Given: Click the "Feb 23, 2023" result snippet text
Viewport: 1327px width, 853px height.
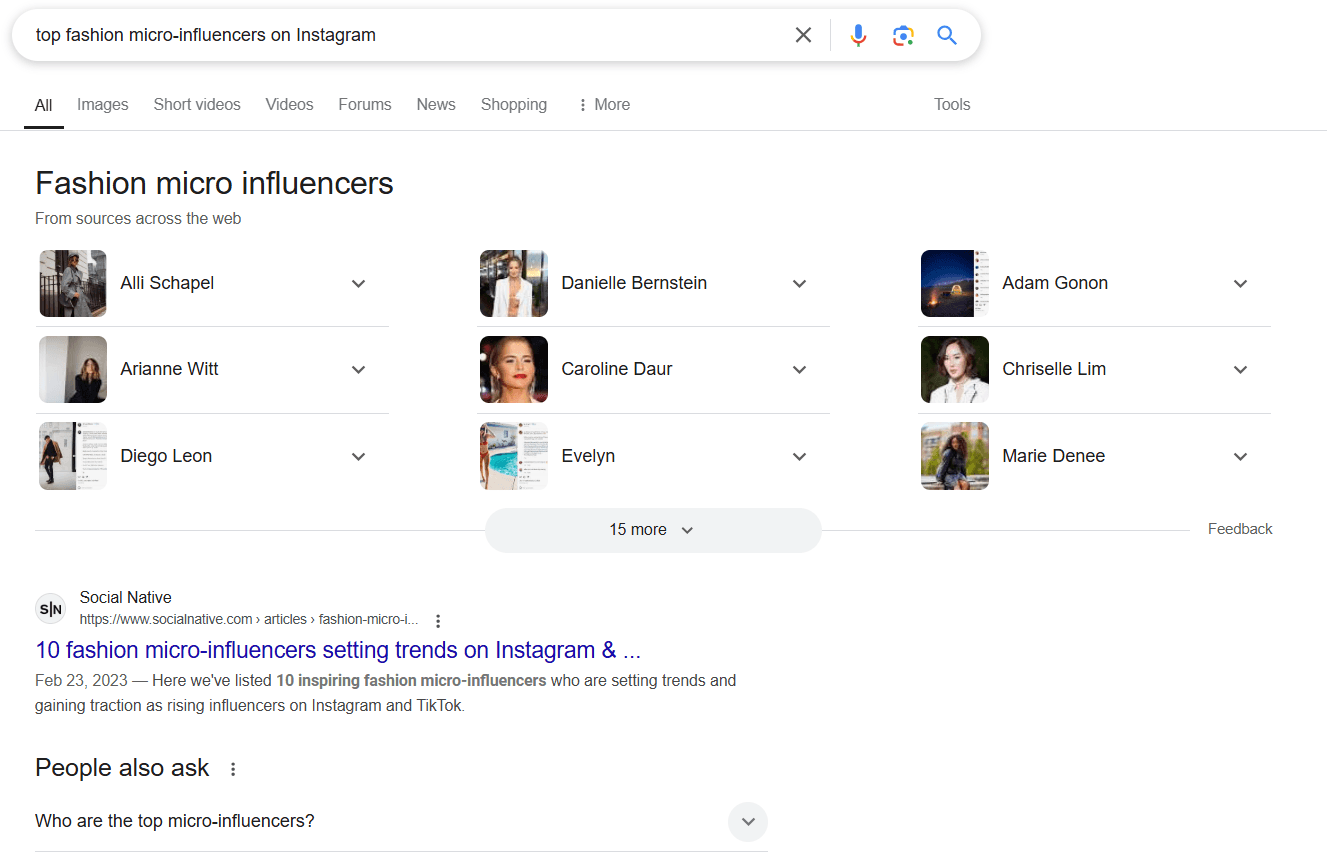Looking at the screenshot, I should (385, 693).
